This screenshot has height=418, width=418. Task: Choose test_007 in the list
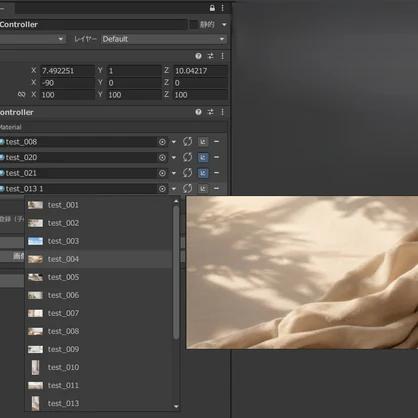(99, 313)
